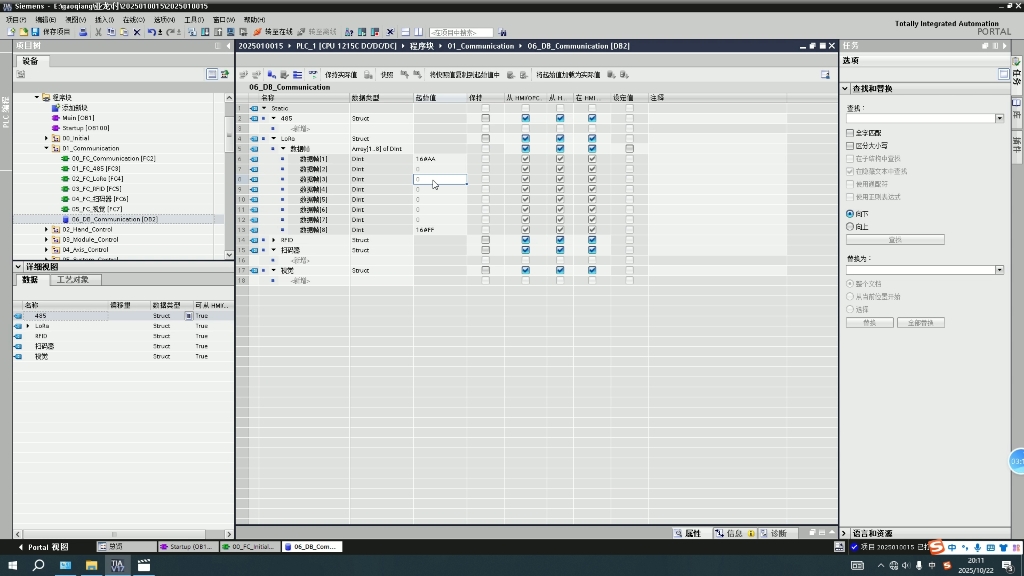Click the Portal 视图 button

coord(44,547)
